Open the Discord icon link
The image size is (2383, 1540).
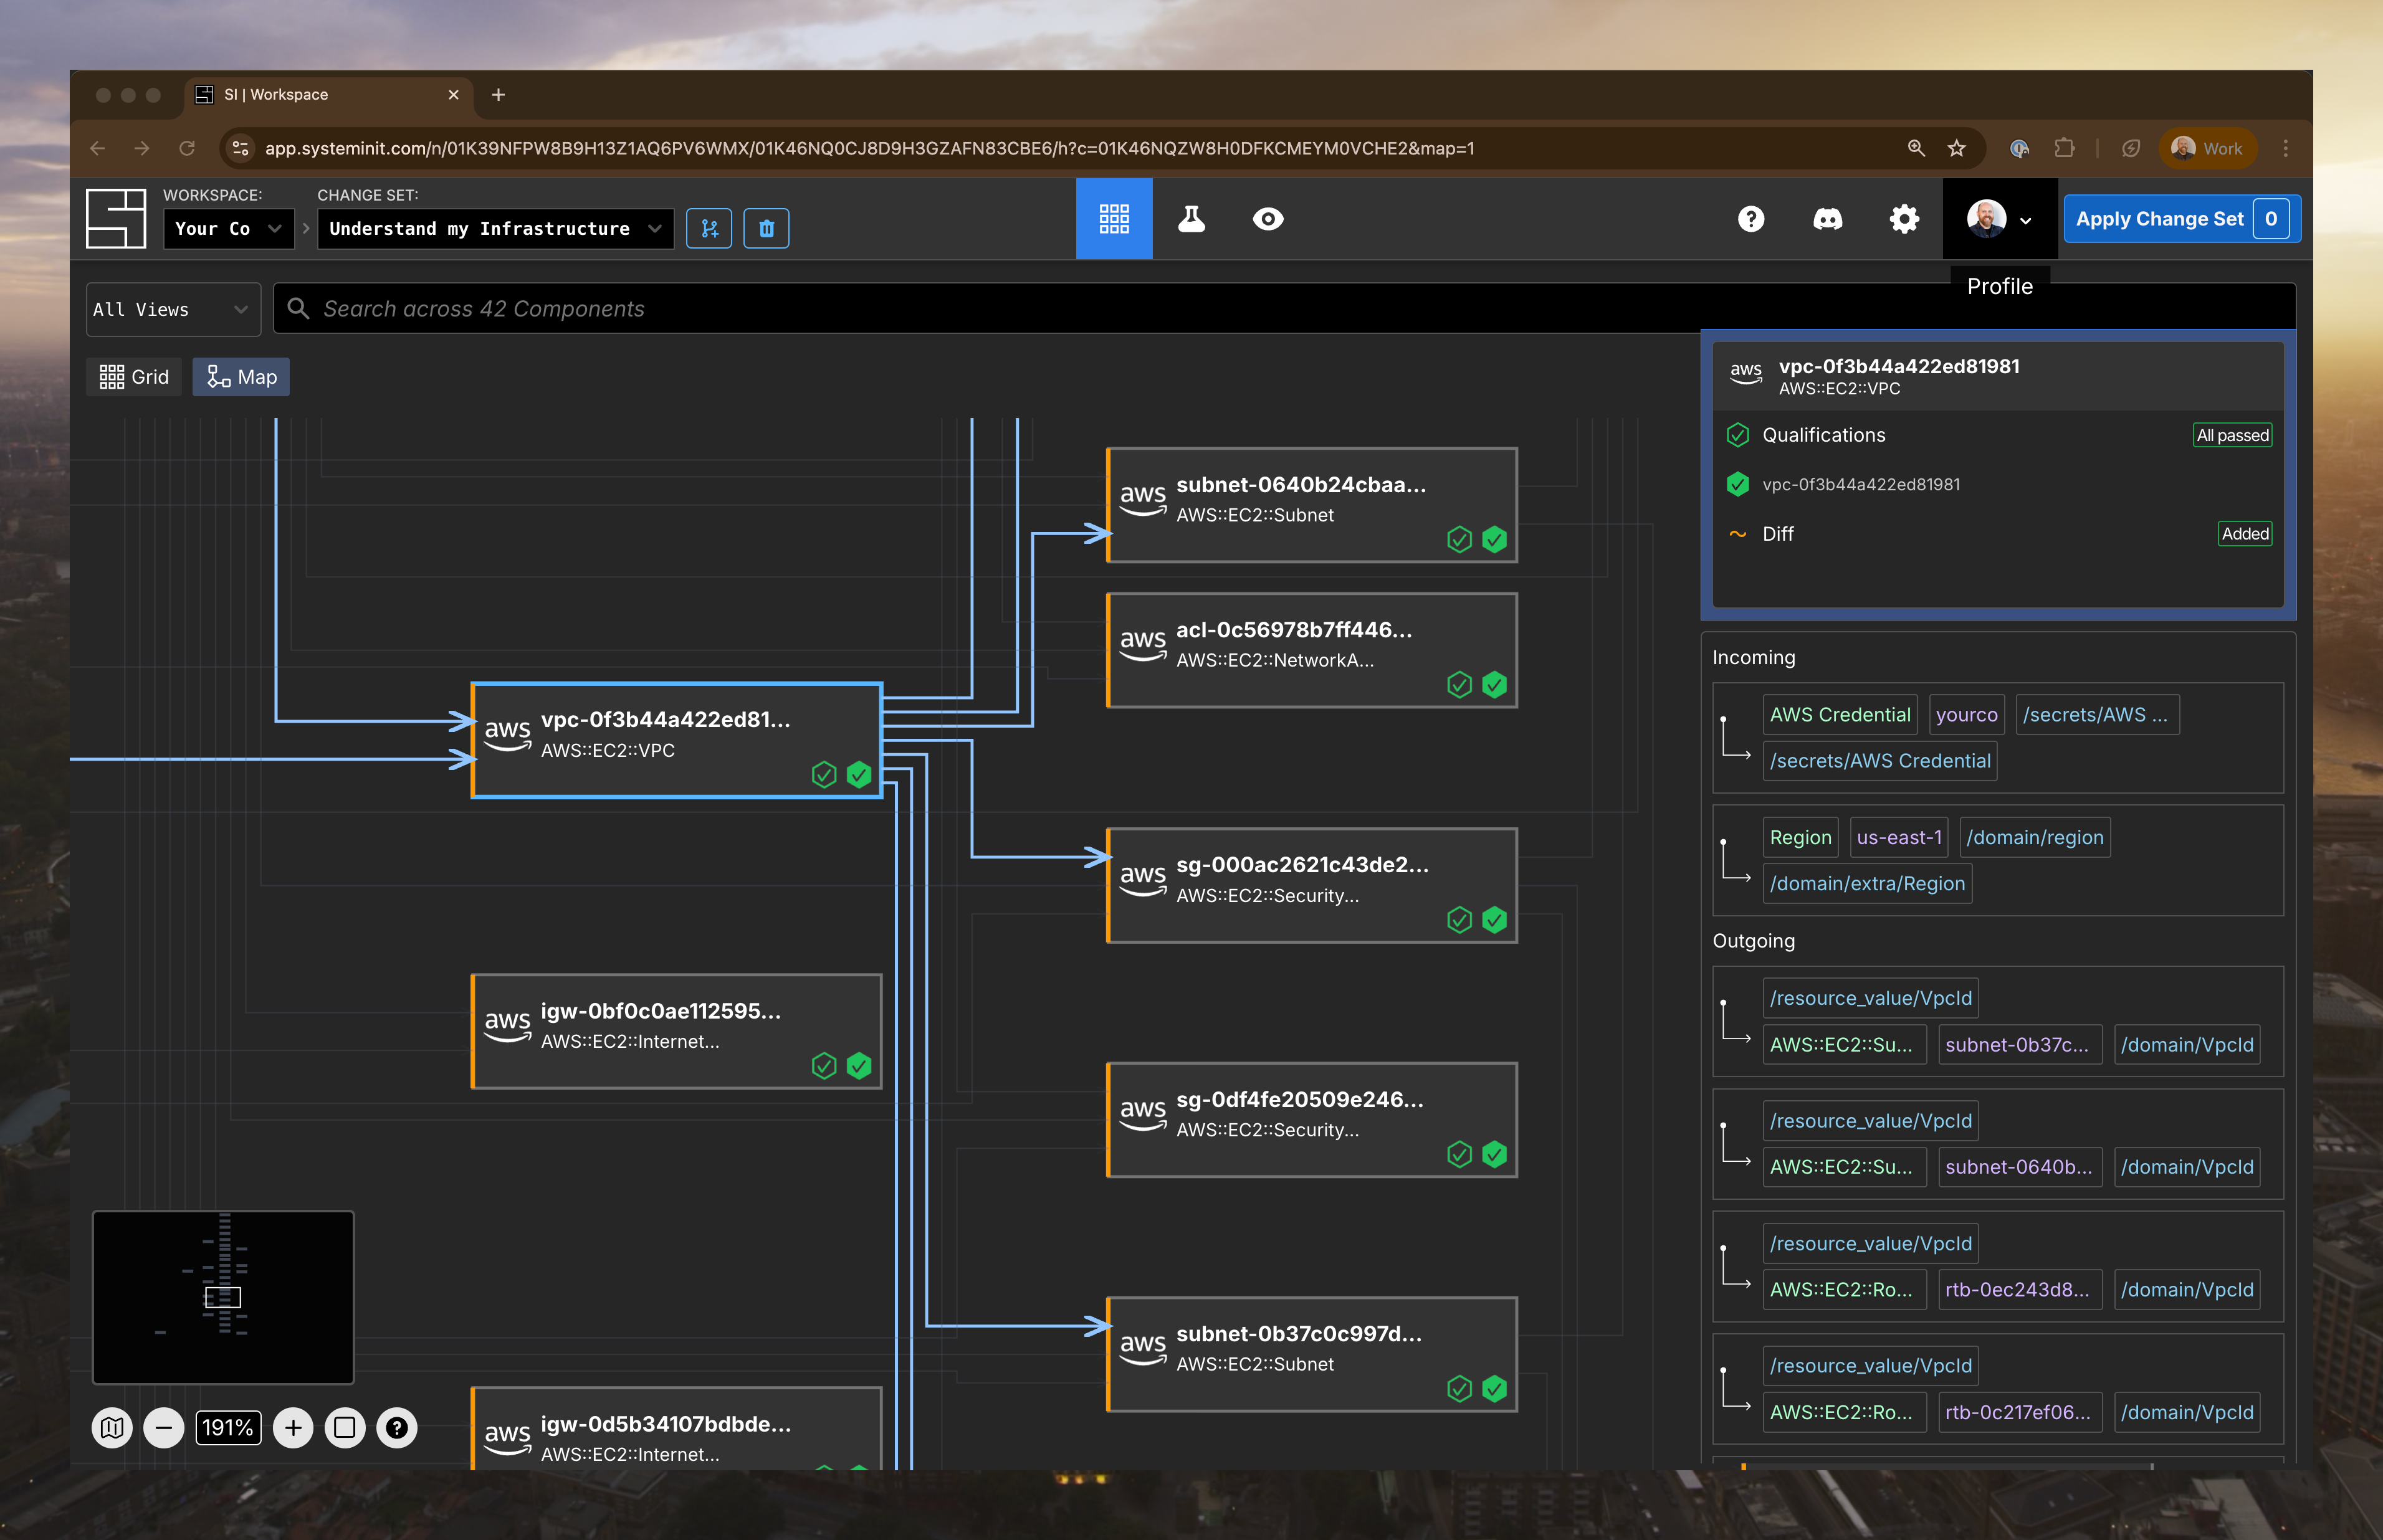pyautogui.click(x=1827, y=219)
